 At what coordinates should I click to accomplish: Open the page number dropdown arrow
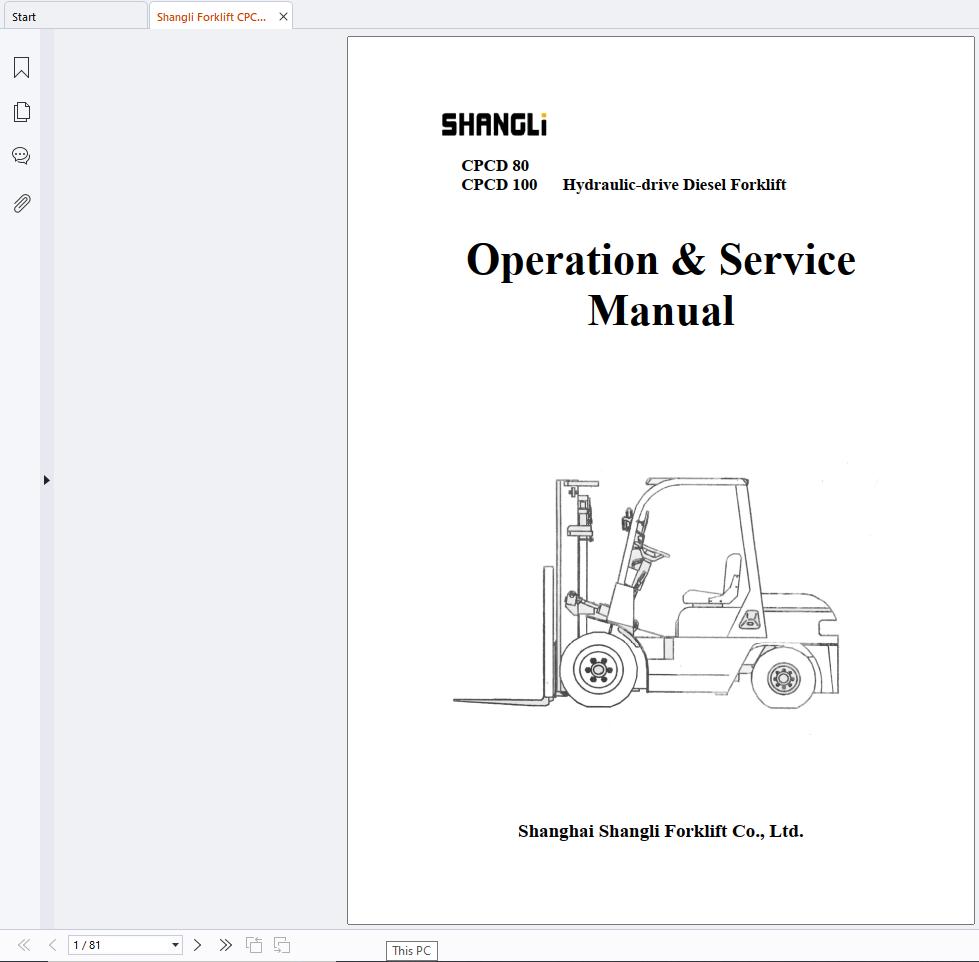175,945
